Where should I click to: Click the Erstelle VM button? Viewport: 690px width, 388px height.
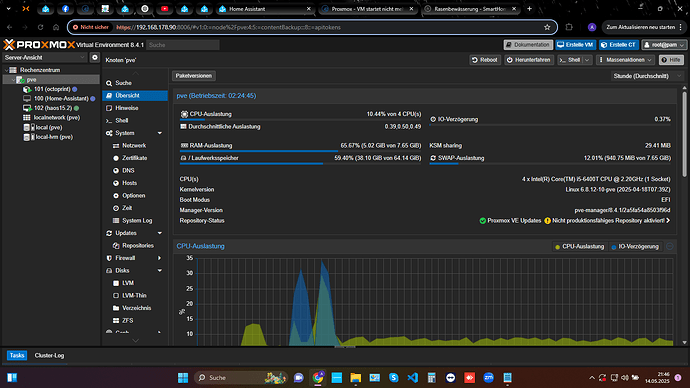point(575,45)
